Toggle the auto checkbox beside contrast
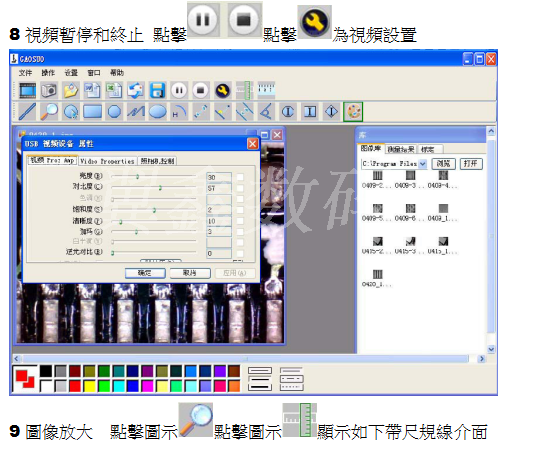 pos(240,188)
